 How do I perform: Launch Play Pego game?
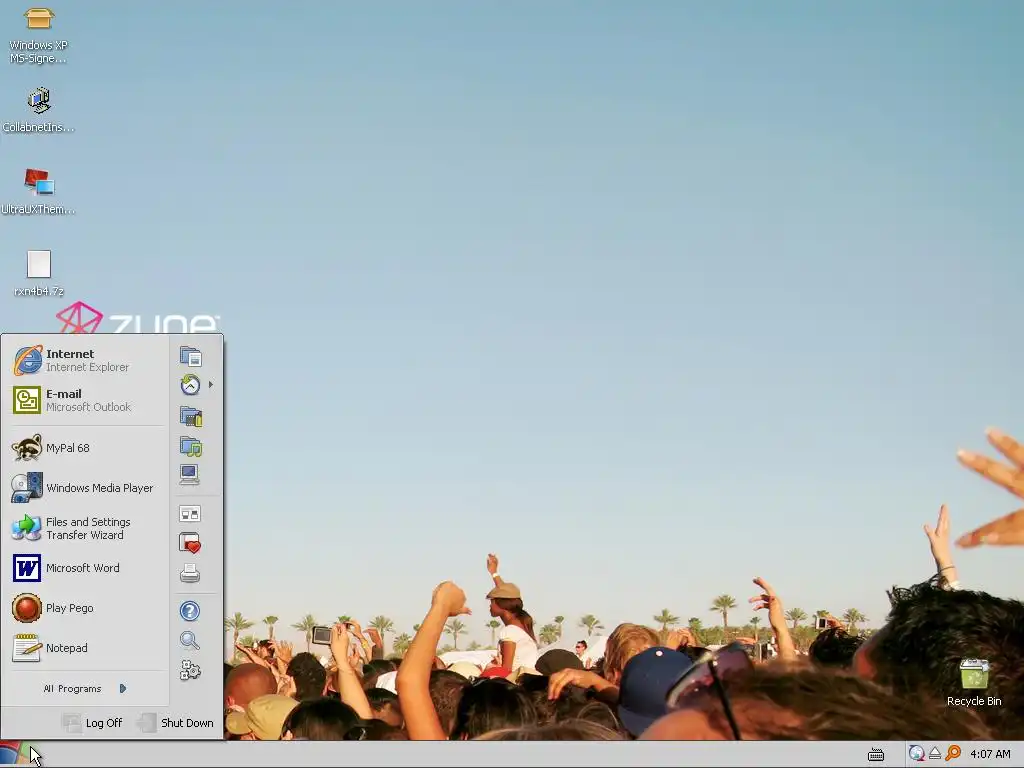click(x=85, y=608)
